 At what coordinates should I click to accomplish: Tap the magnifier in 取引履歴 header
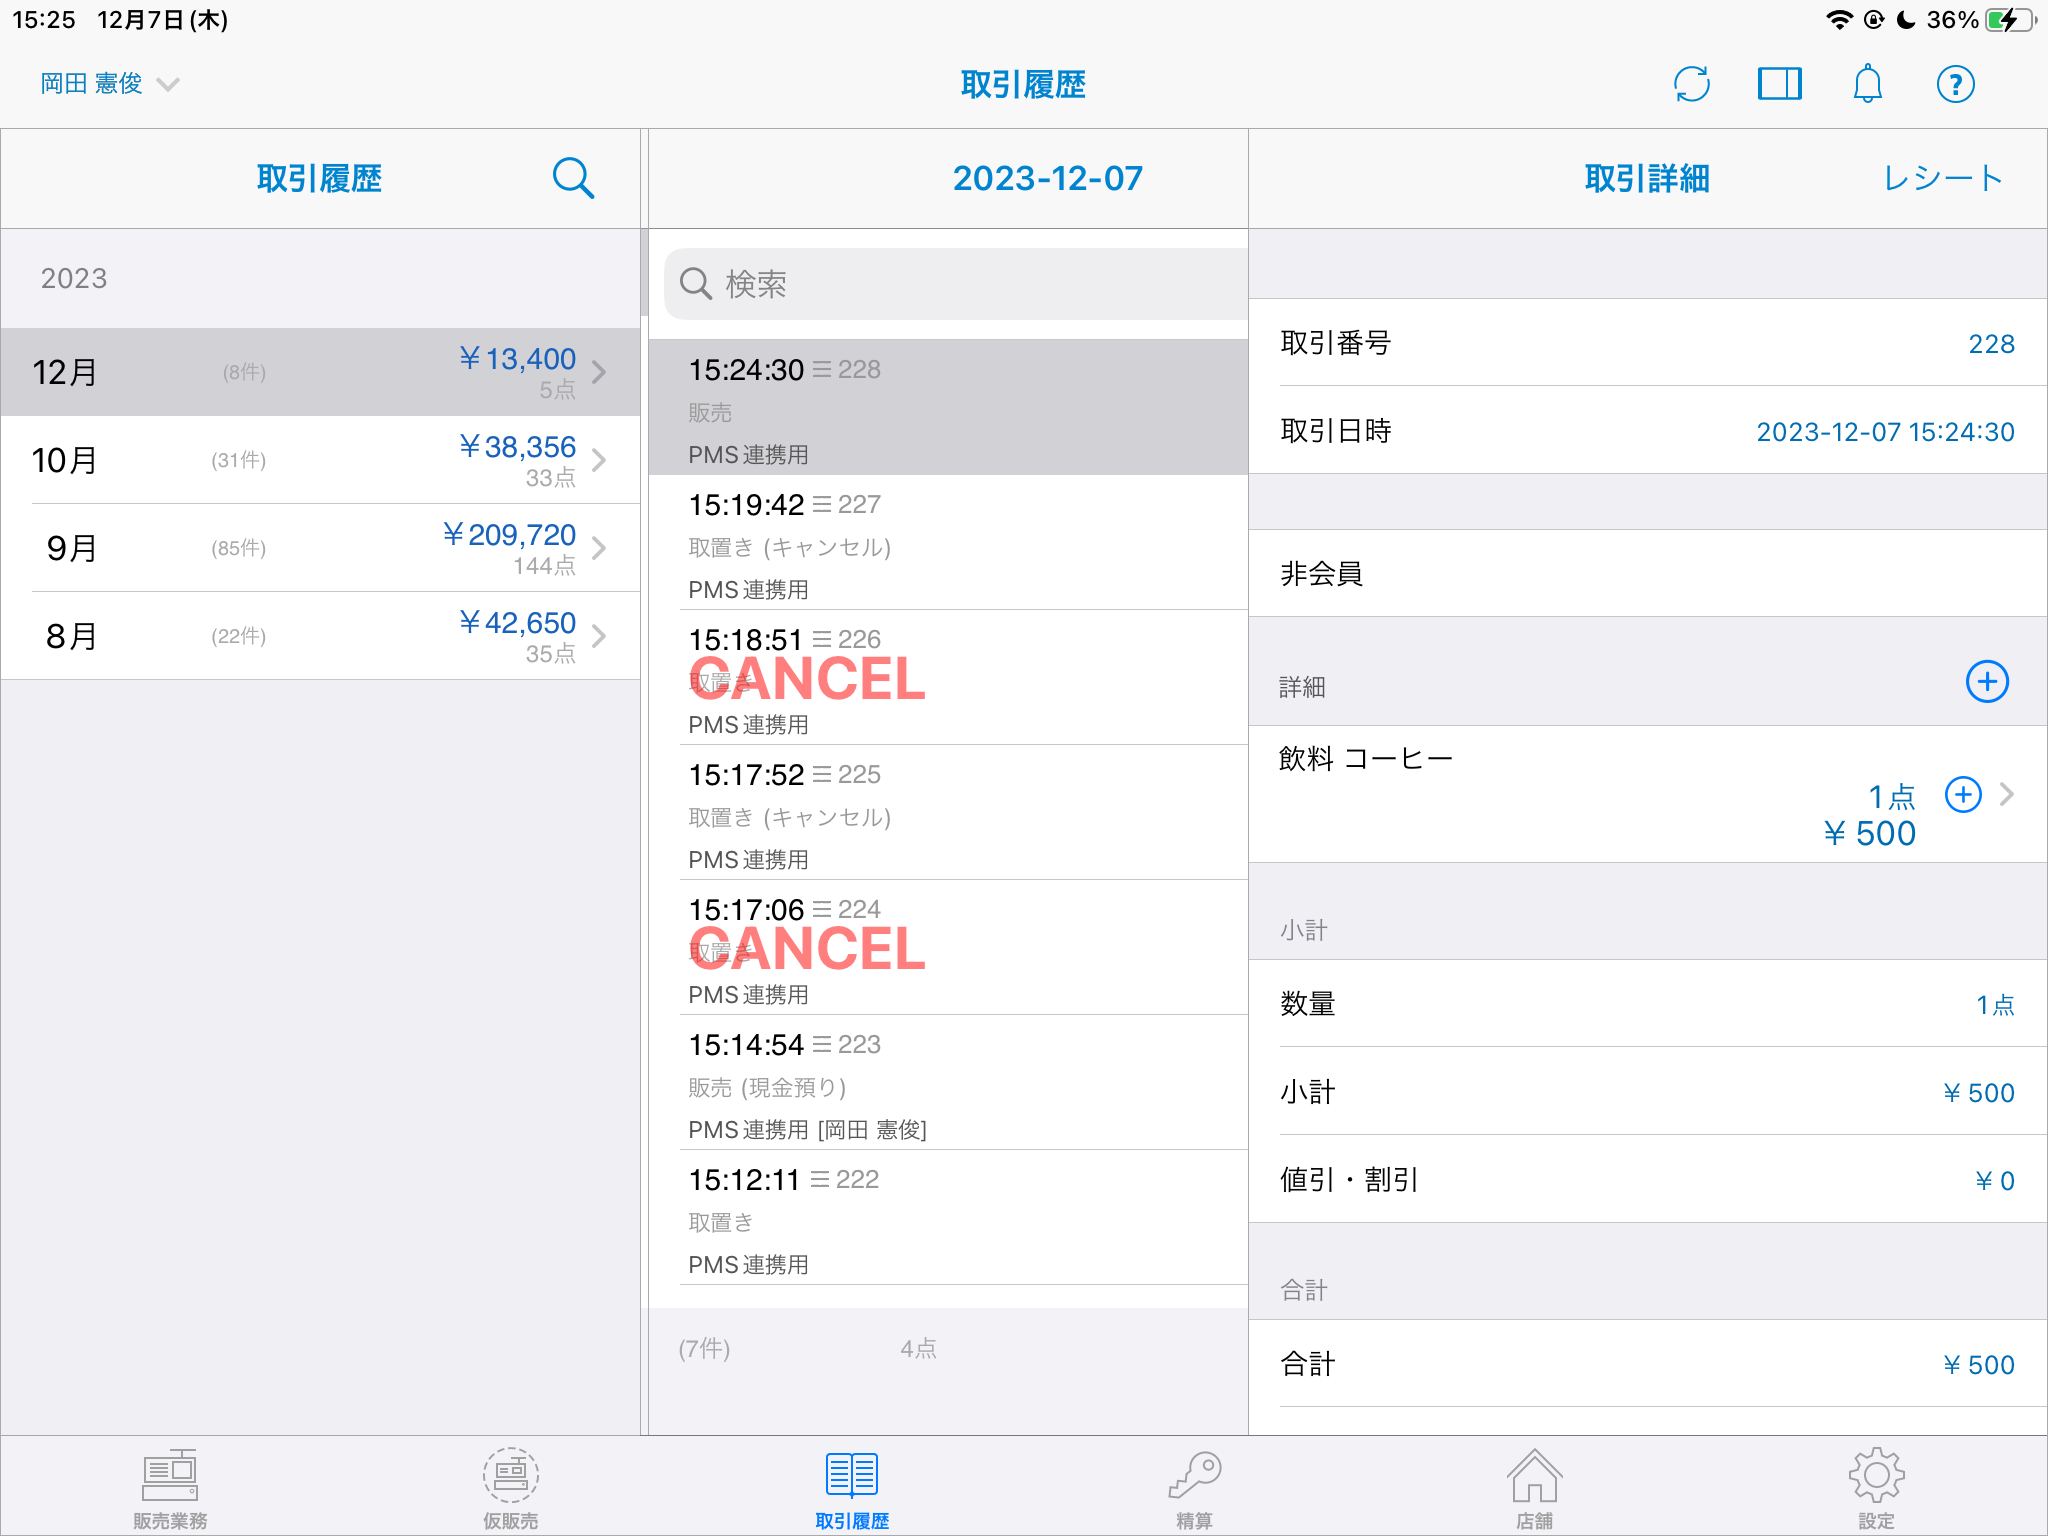pyautogui.click(x=573, y=178)
